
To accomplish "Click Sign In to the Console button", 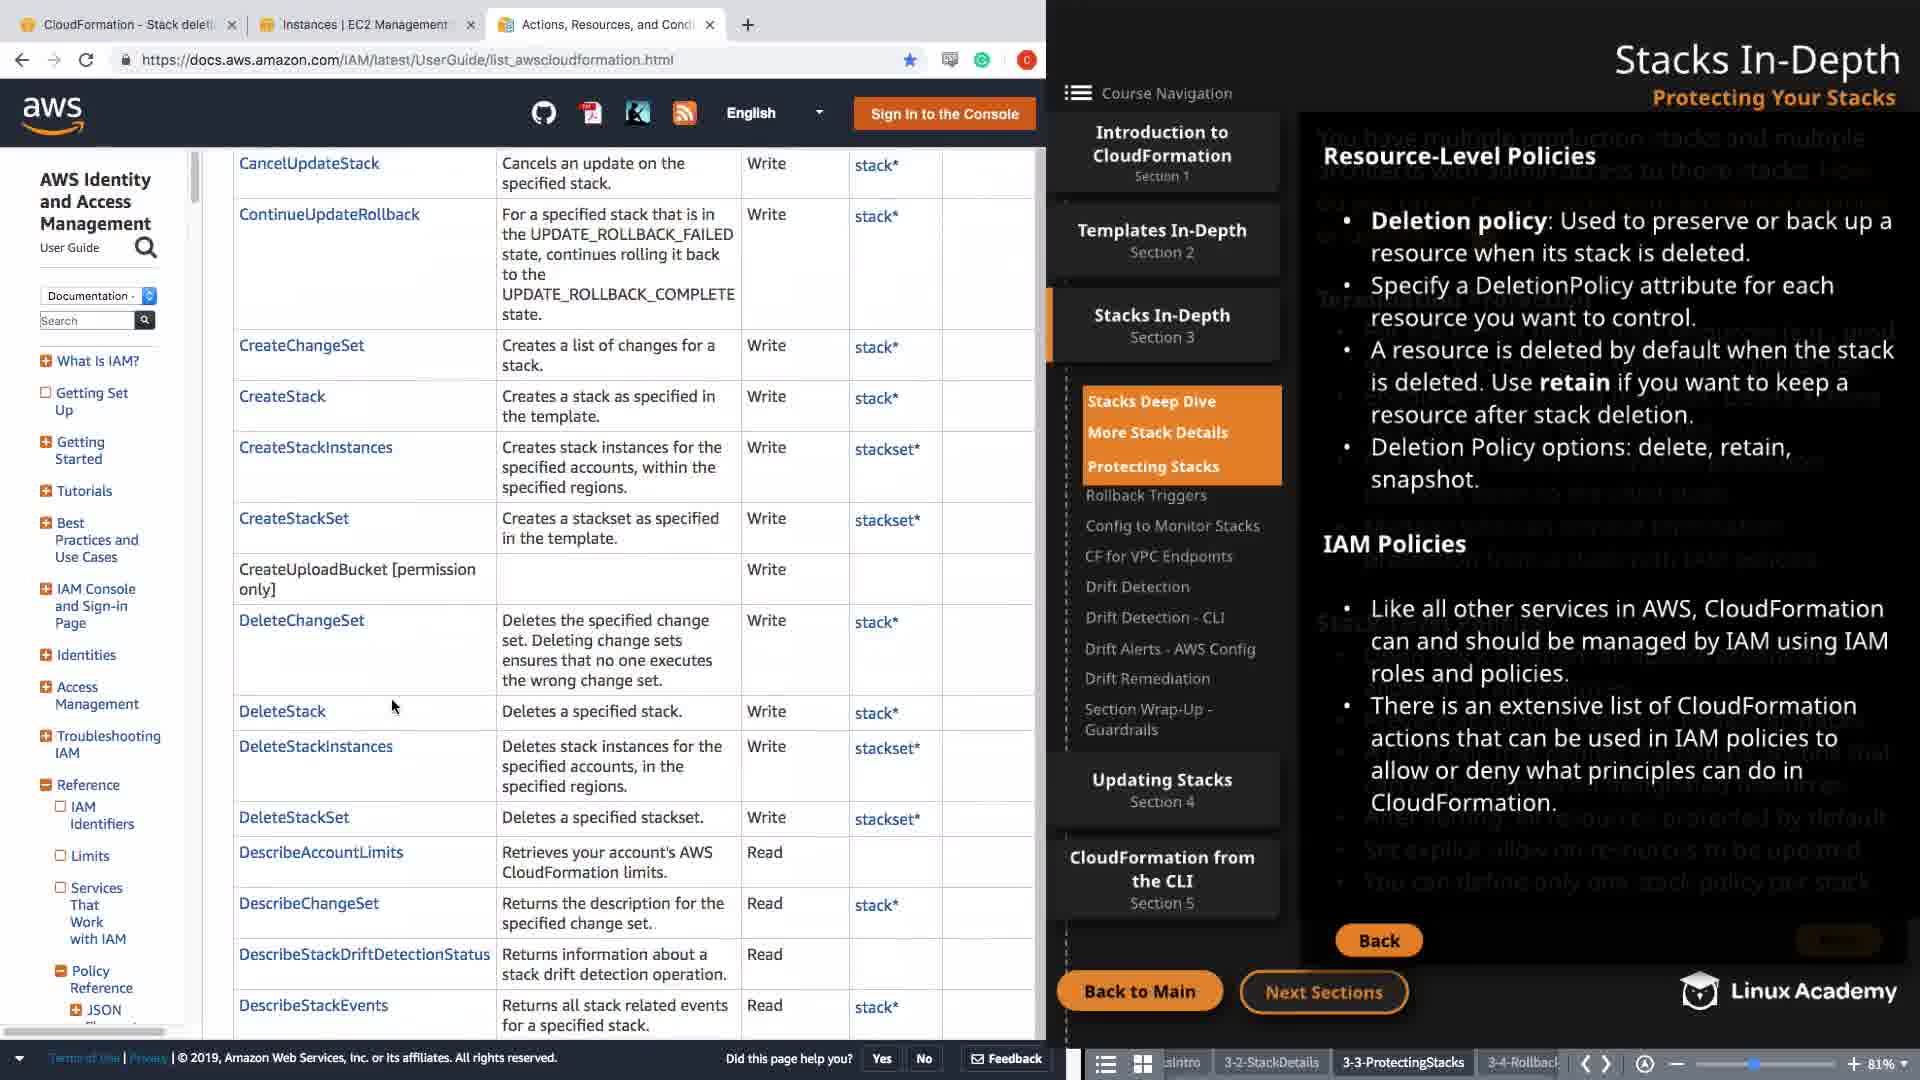I will point(944,114).
